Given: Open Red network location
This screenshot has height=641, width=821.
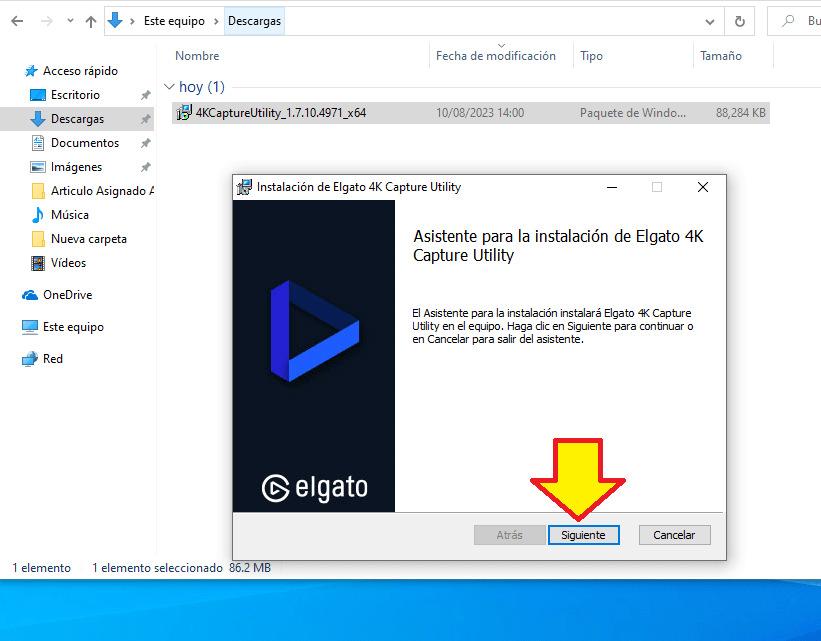Looking at the screenshot, I should (52, 359).
